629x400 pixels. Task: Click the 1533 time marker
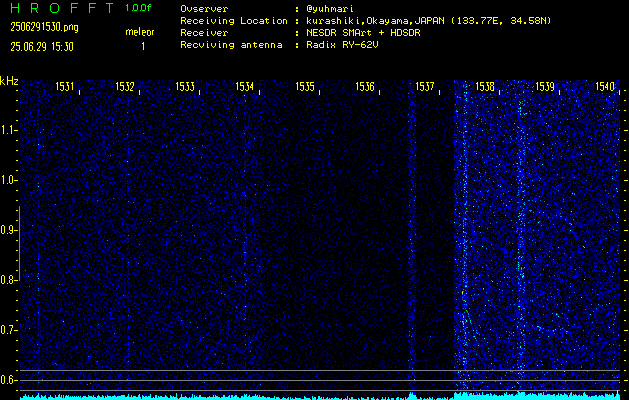pyautogui.click(x=185, y=86)
